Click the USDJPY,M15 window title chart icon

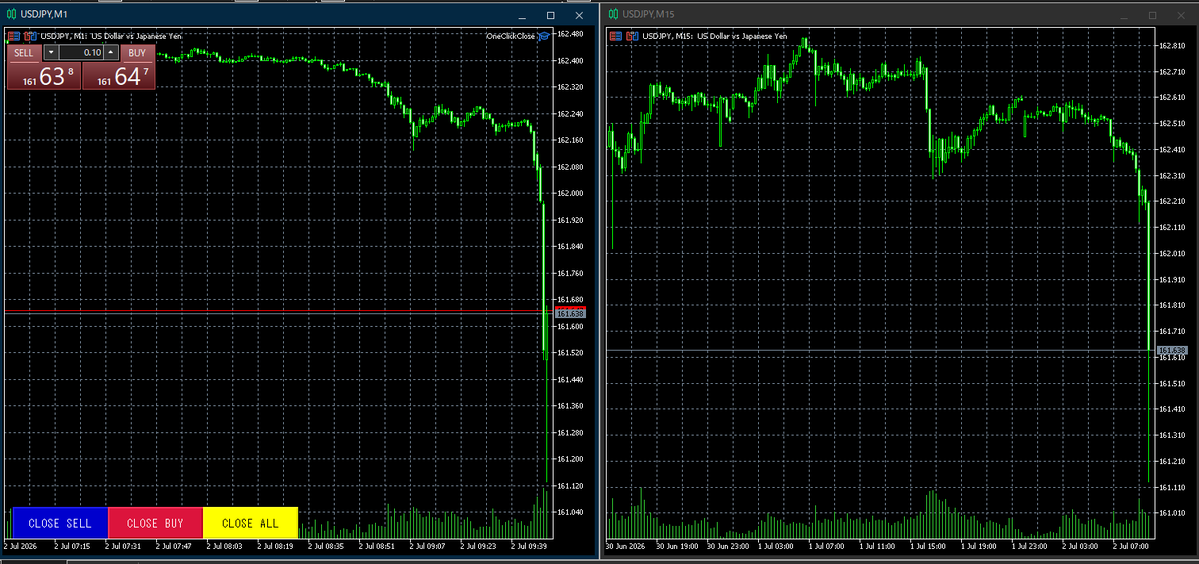(613, 14)
